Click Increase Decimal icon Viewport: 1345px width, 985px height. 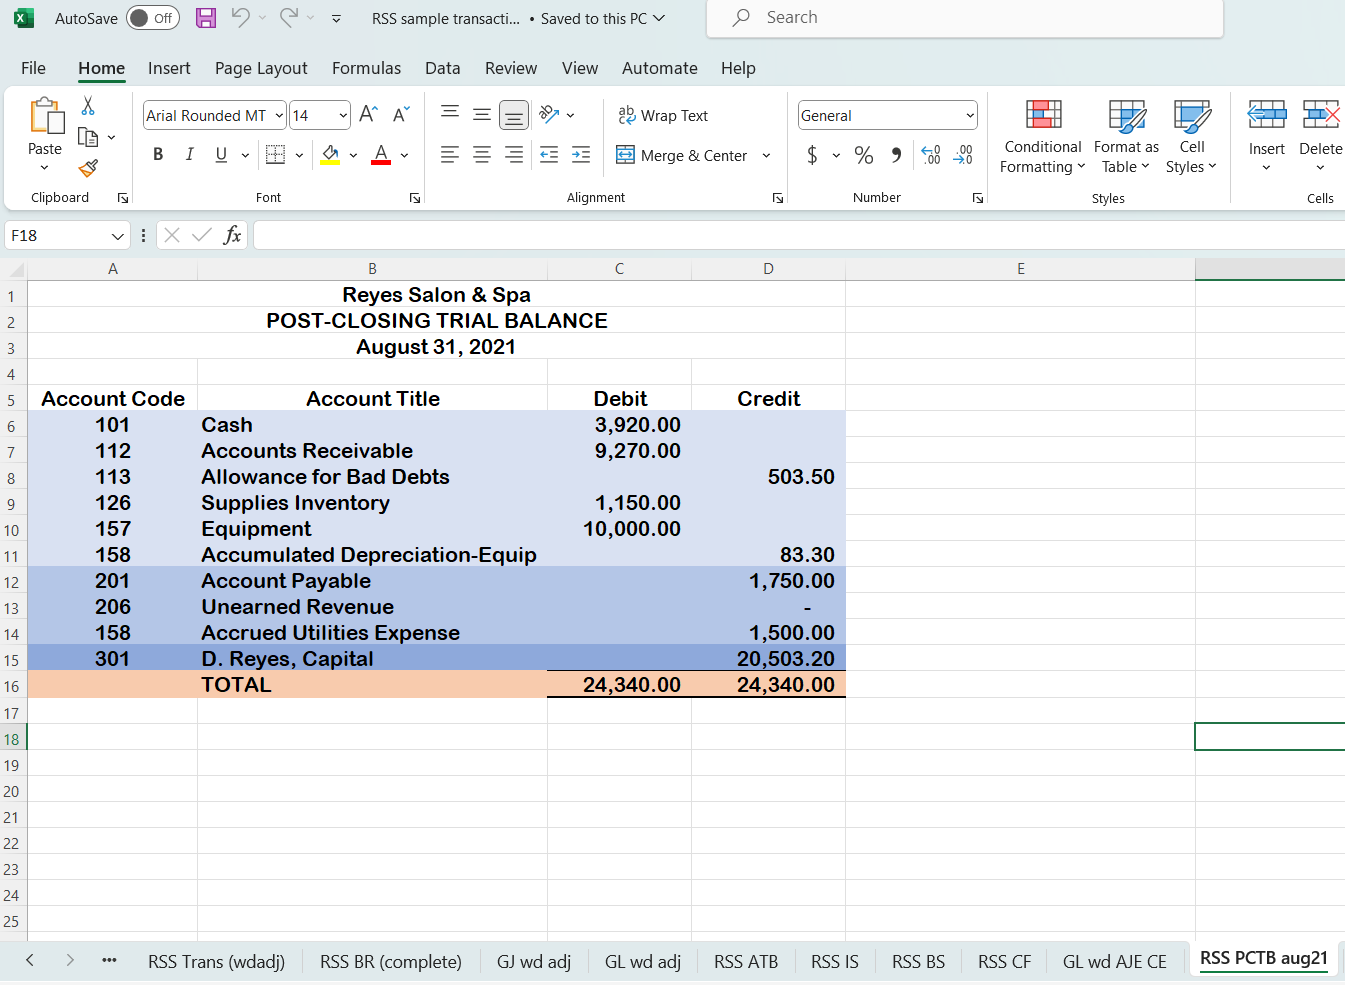tap(931, 155)
